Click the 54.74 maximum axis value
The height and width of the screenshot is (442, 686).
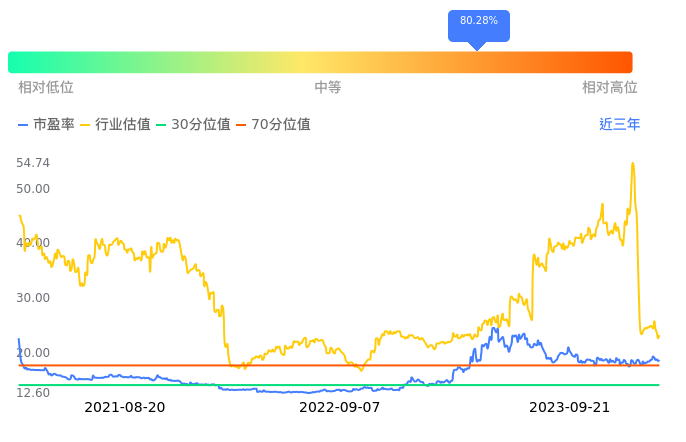click(33, 163)
